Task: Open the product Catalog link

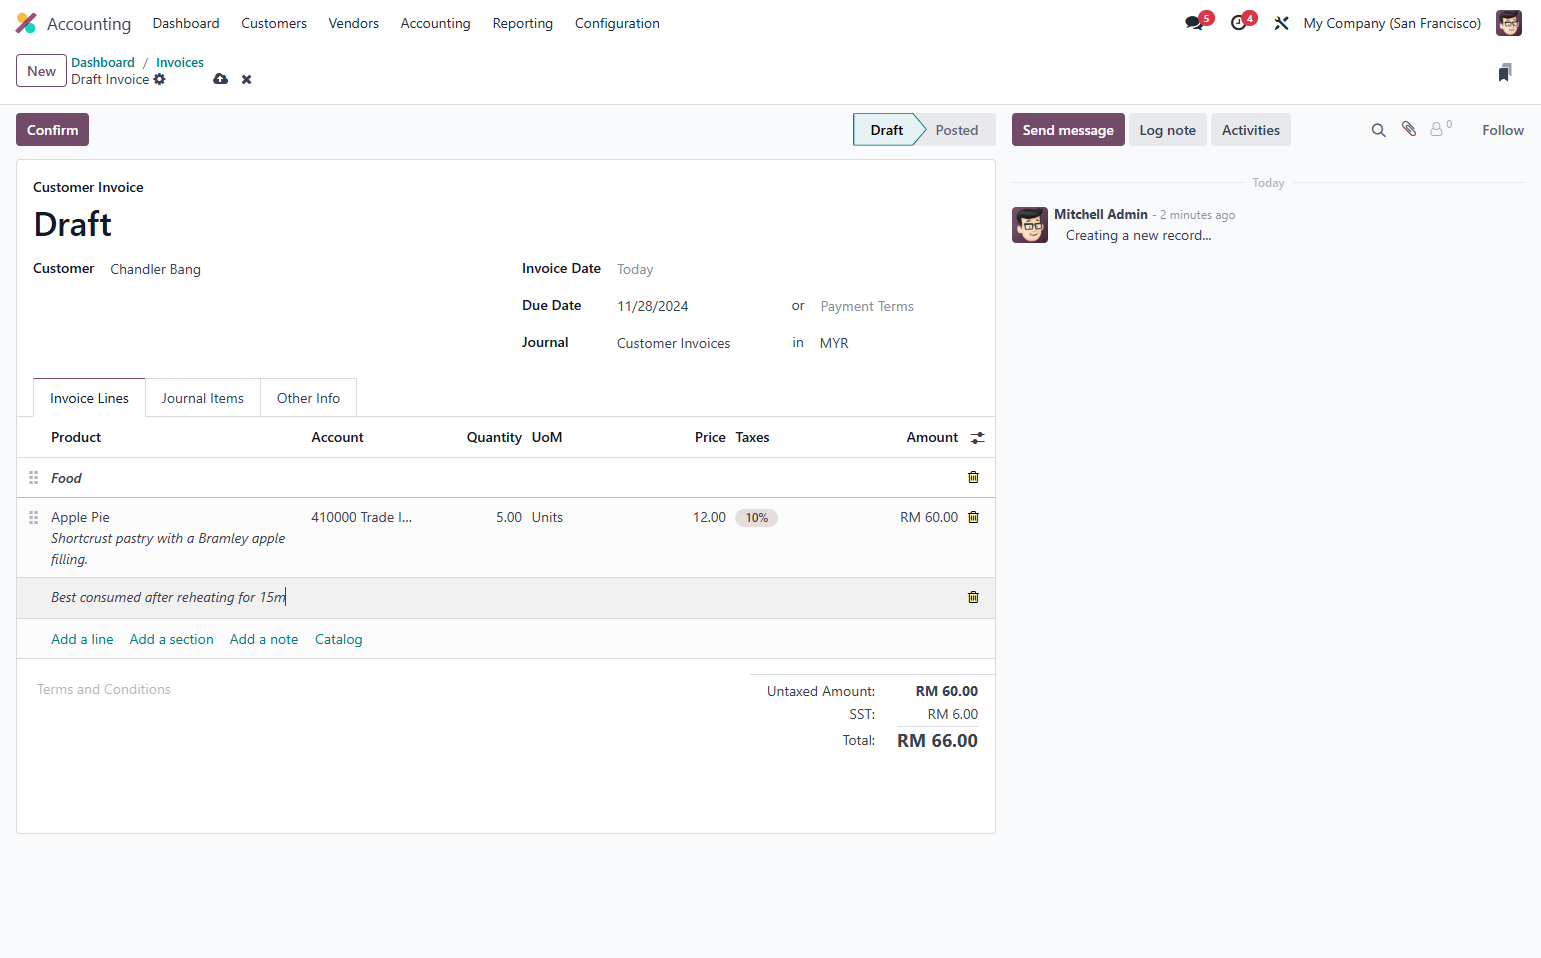Action: [338, 639]
